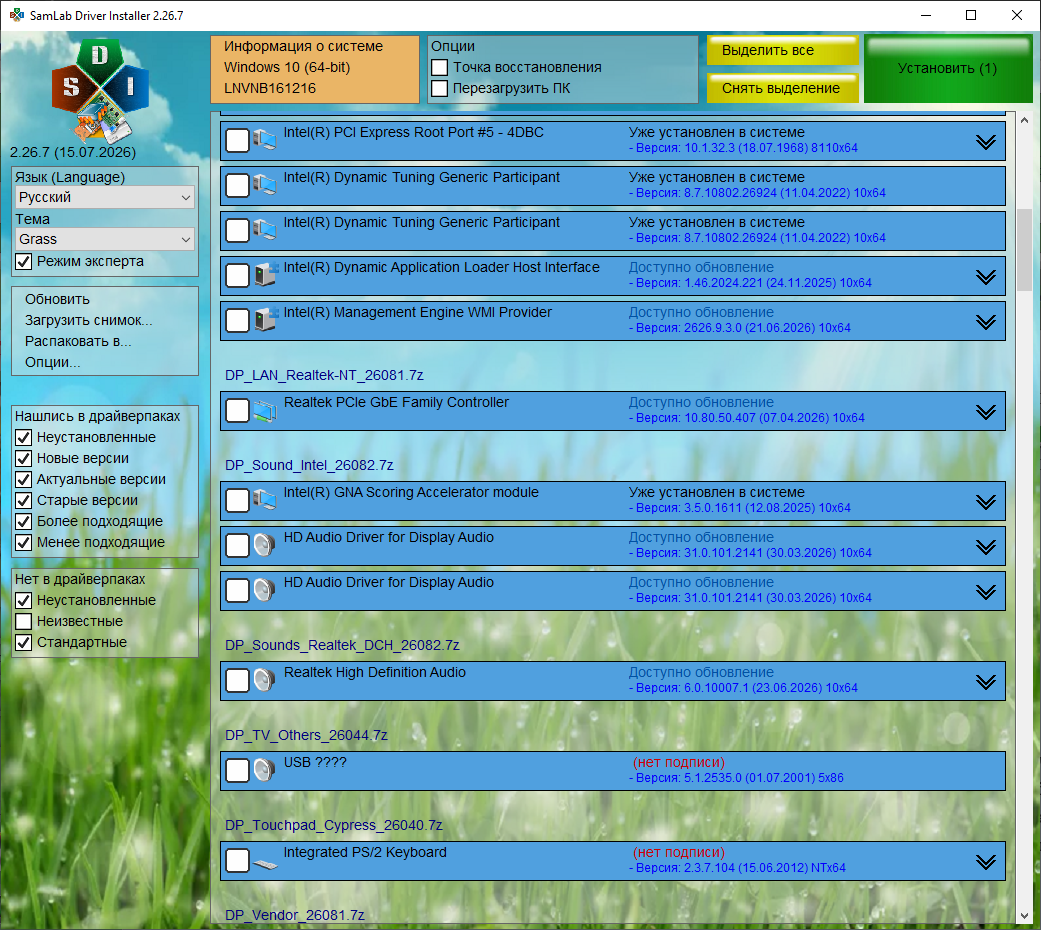This screenshot has width=1041, height=930.
Task: Click 'Распаковать в...' menu item
Action: point(78,341)
